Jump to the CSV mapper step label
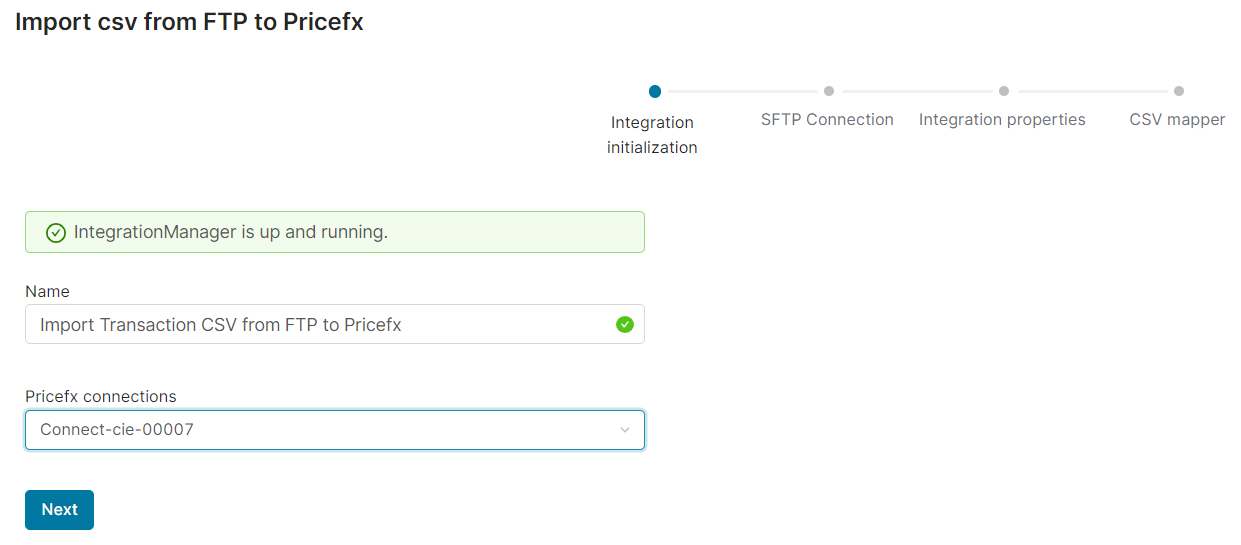Image resolution: width=1241 pixels, height=545 pixels. tap(1177, 120)
